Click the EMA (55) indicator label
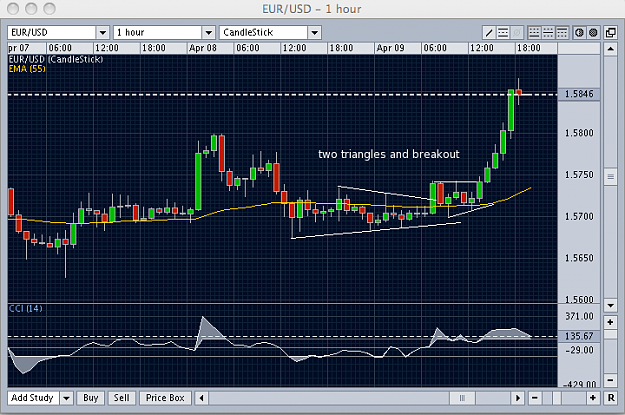This screenshot has height=415, width=625. (x=27, y=69)
